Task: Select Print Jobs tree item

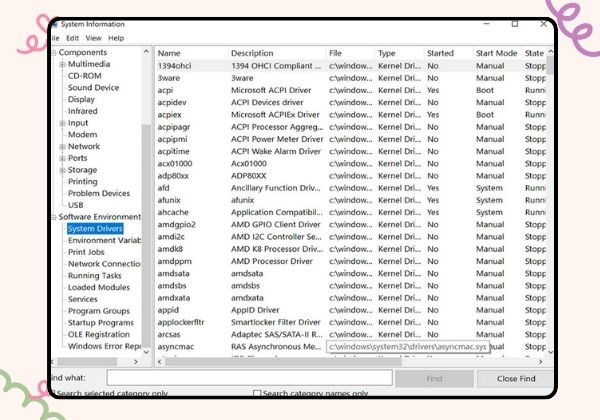Action: click(86, 252)
